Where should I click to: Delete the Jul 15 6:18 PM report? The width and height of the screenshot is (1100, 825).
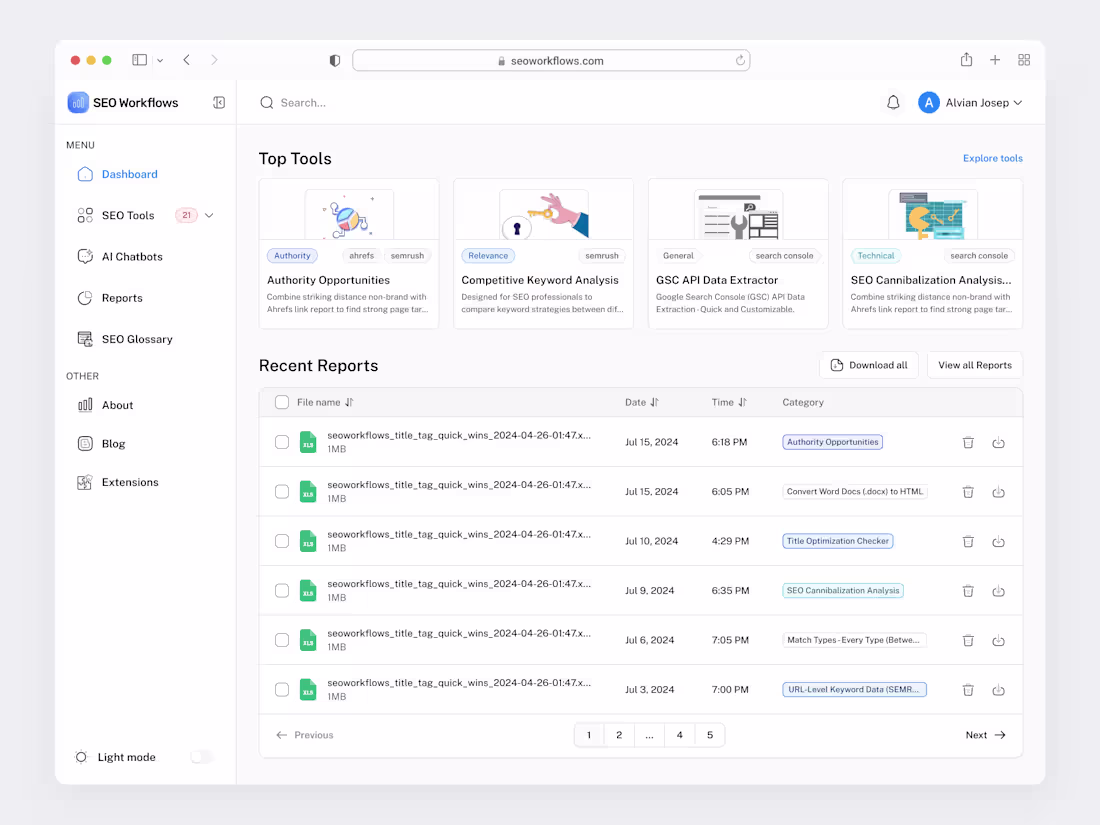[968, 442]
